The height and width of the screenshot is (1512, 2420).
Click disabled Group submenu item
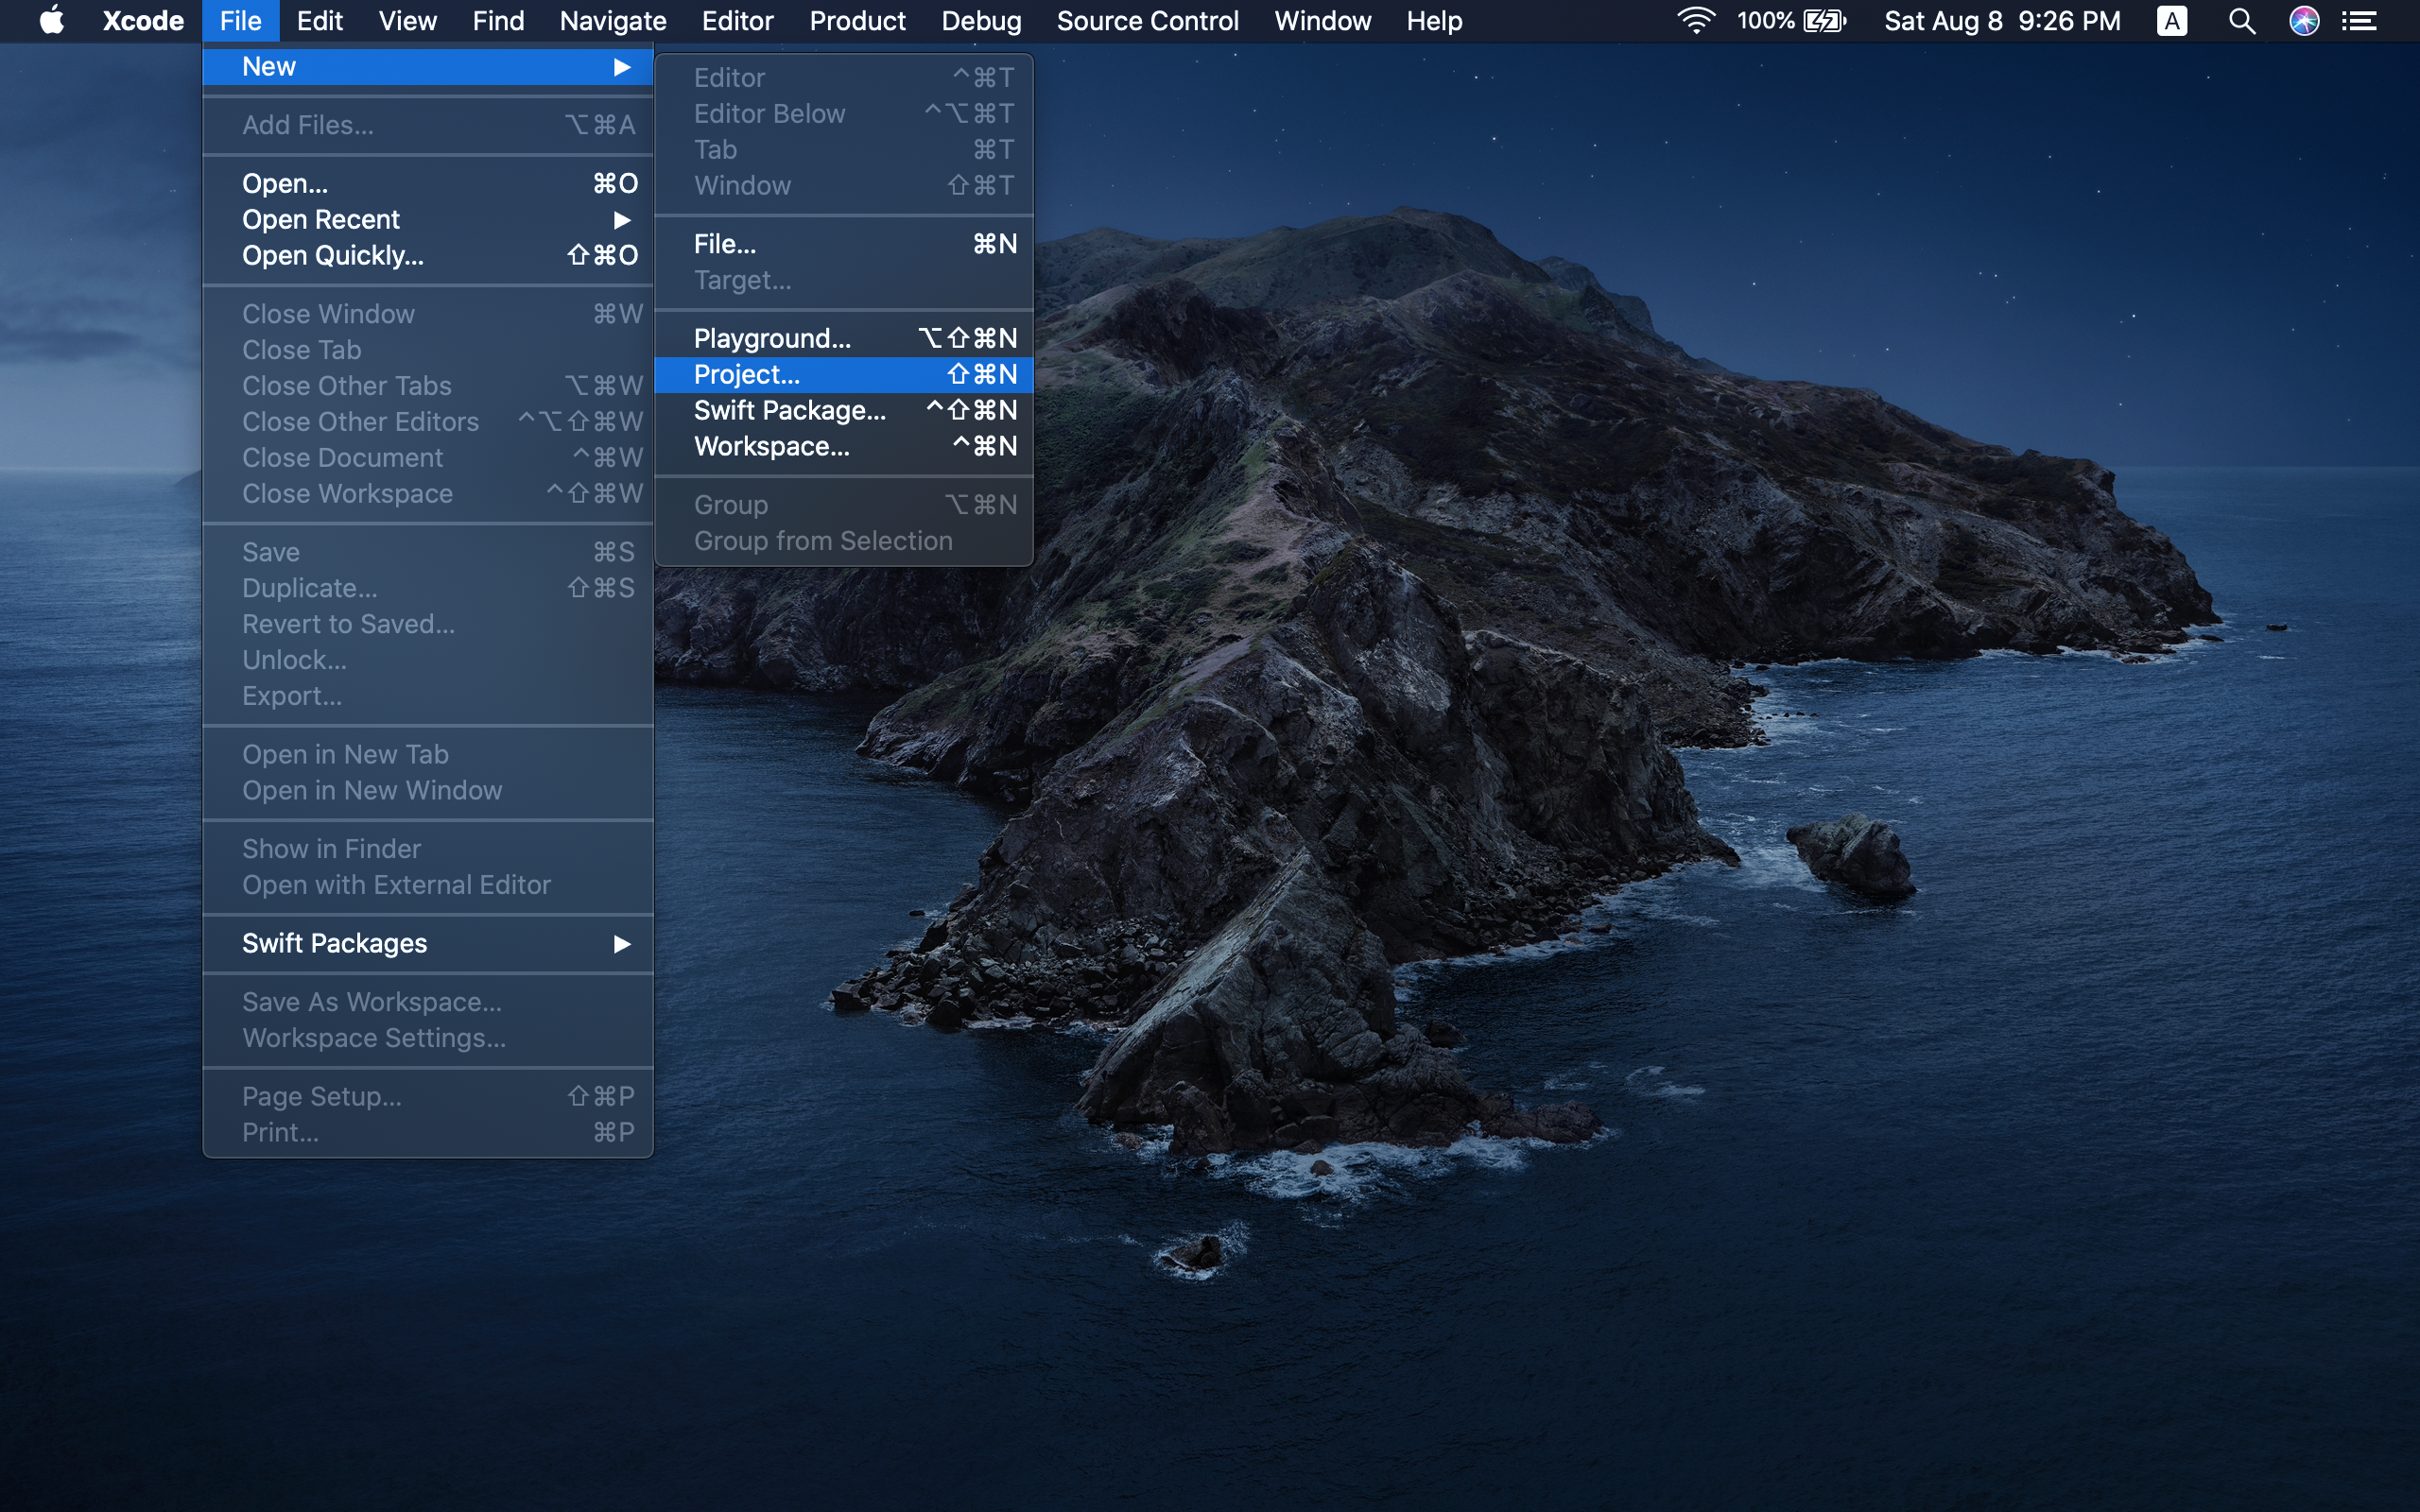coord(844,505)
